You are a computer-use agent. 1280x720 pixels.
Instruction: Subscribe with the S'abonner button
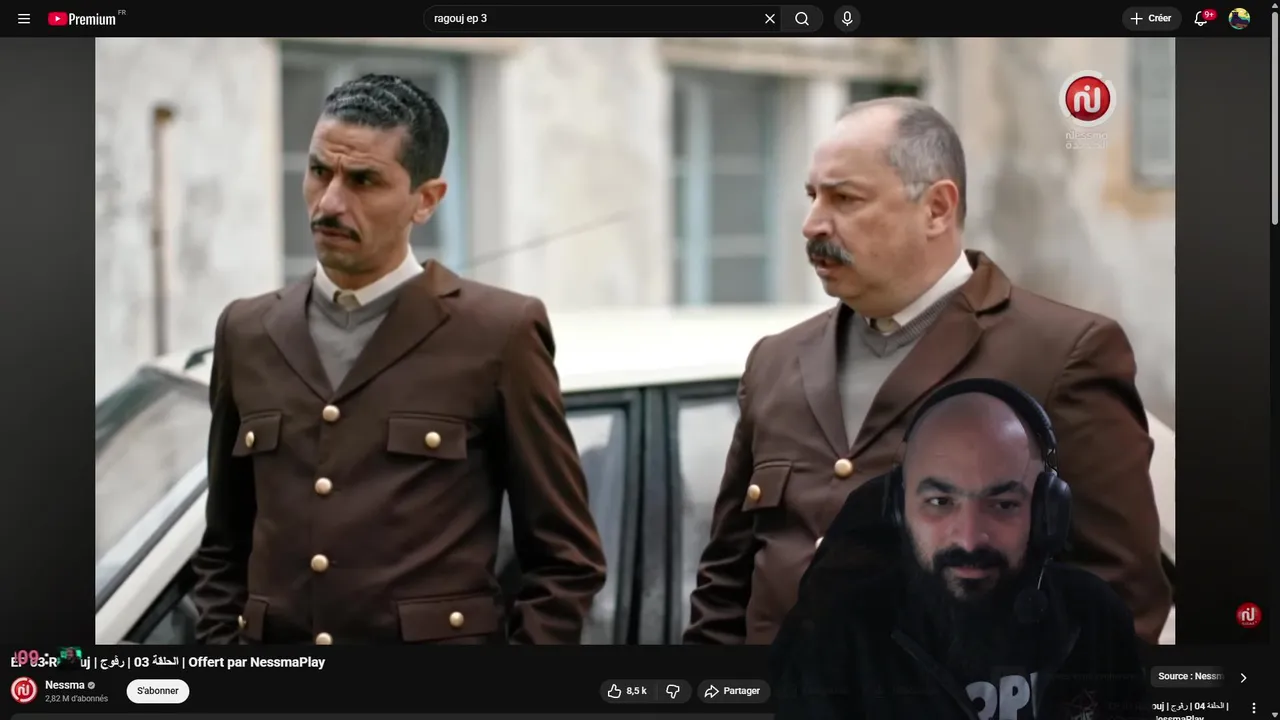click(158, 691)
